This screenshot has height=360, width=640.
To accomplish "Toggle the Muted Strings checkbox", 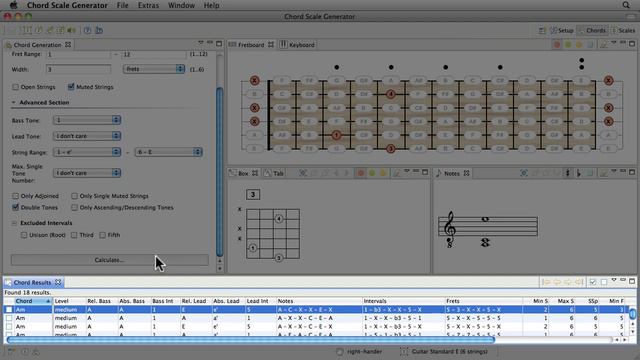I will tap(71, 87).
